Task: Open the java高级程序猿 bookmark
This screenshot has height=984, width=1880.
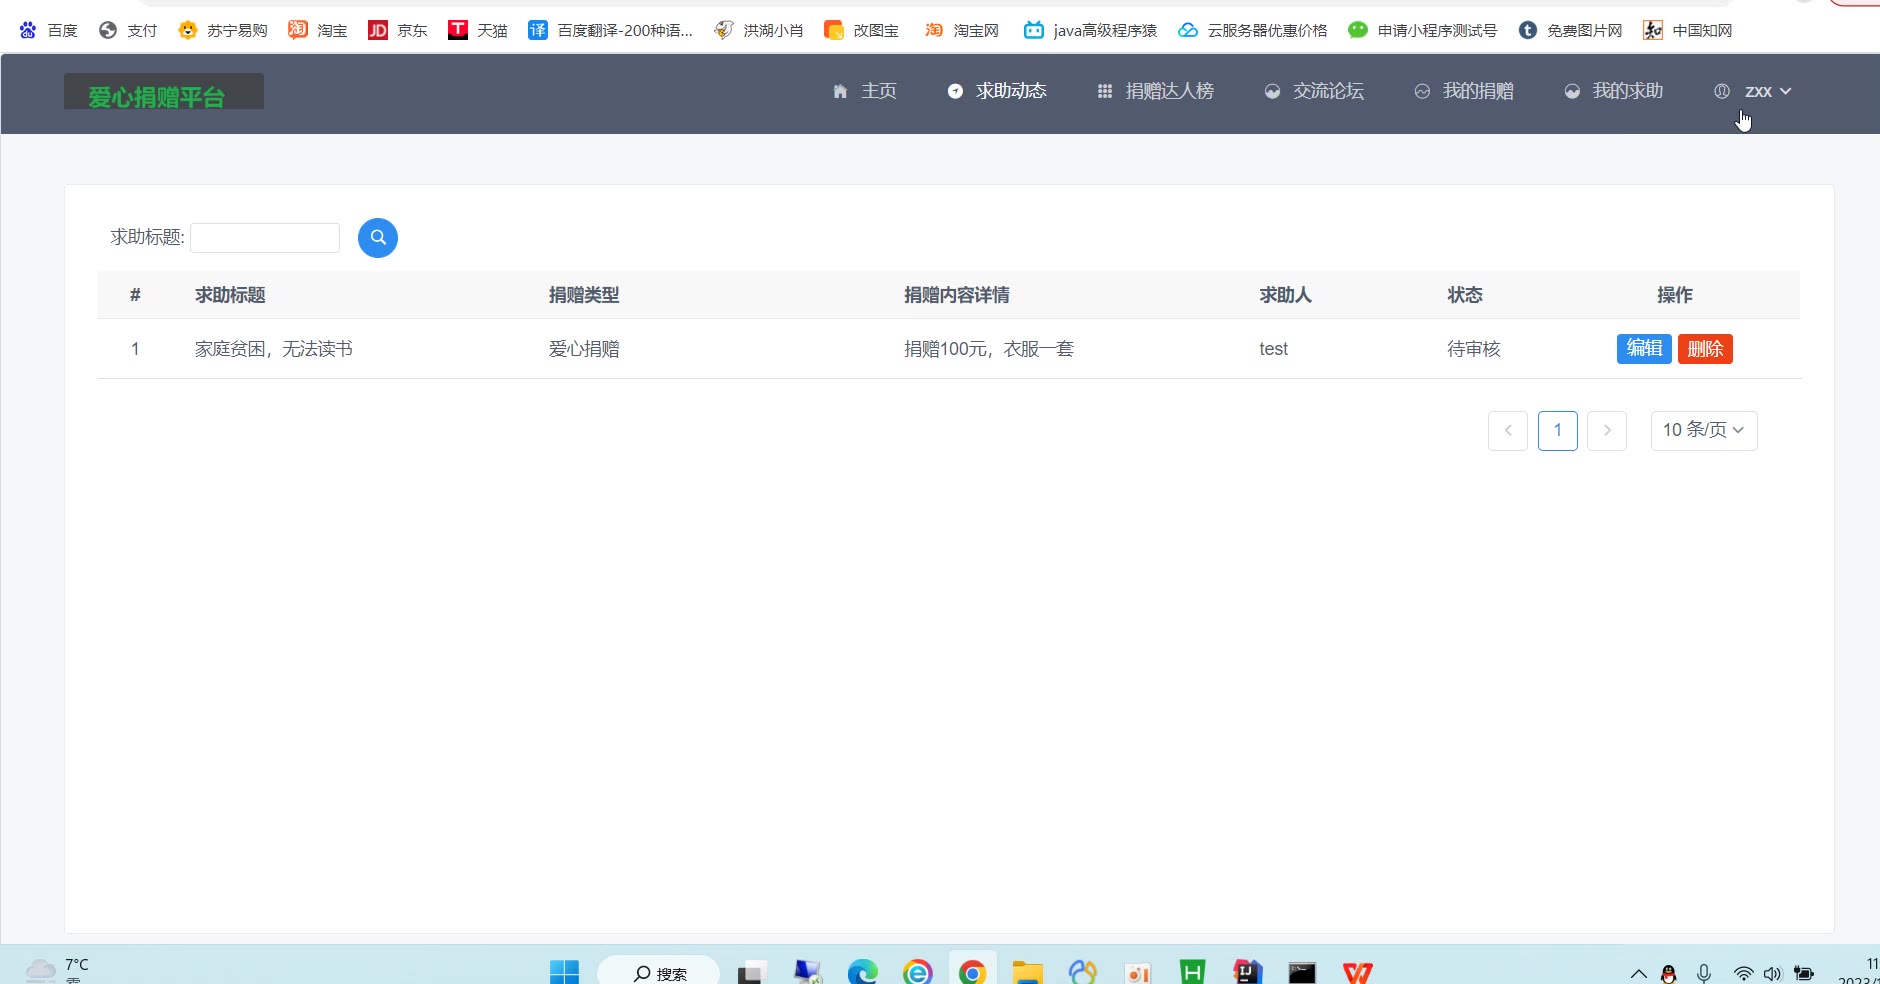Action: click(x=1091, y=31)
